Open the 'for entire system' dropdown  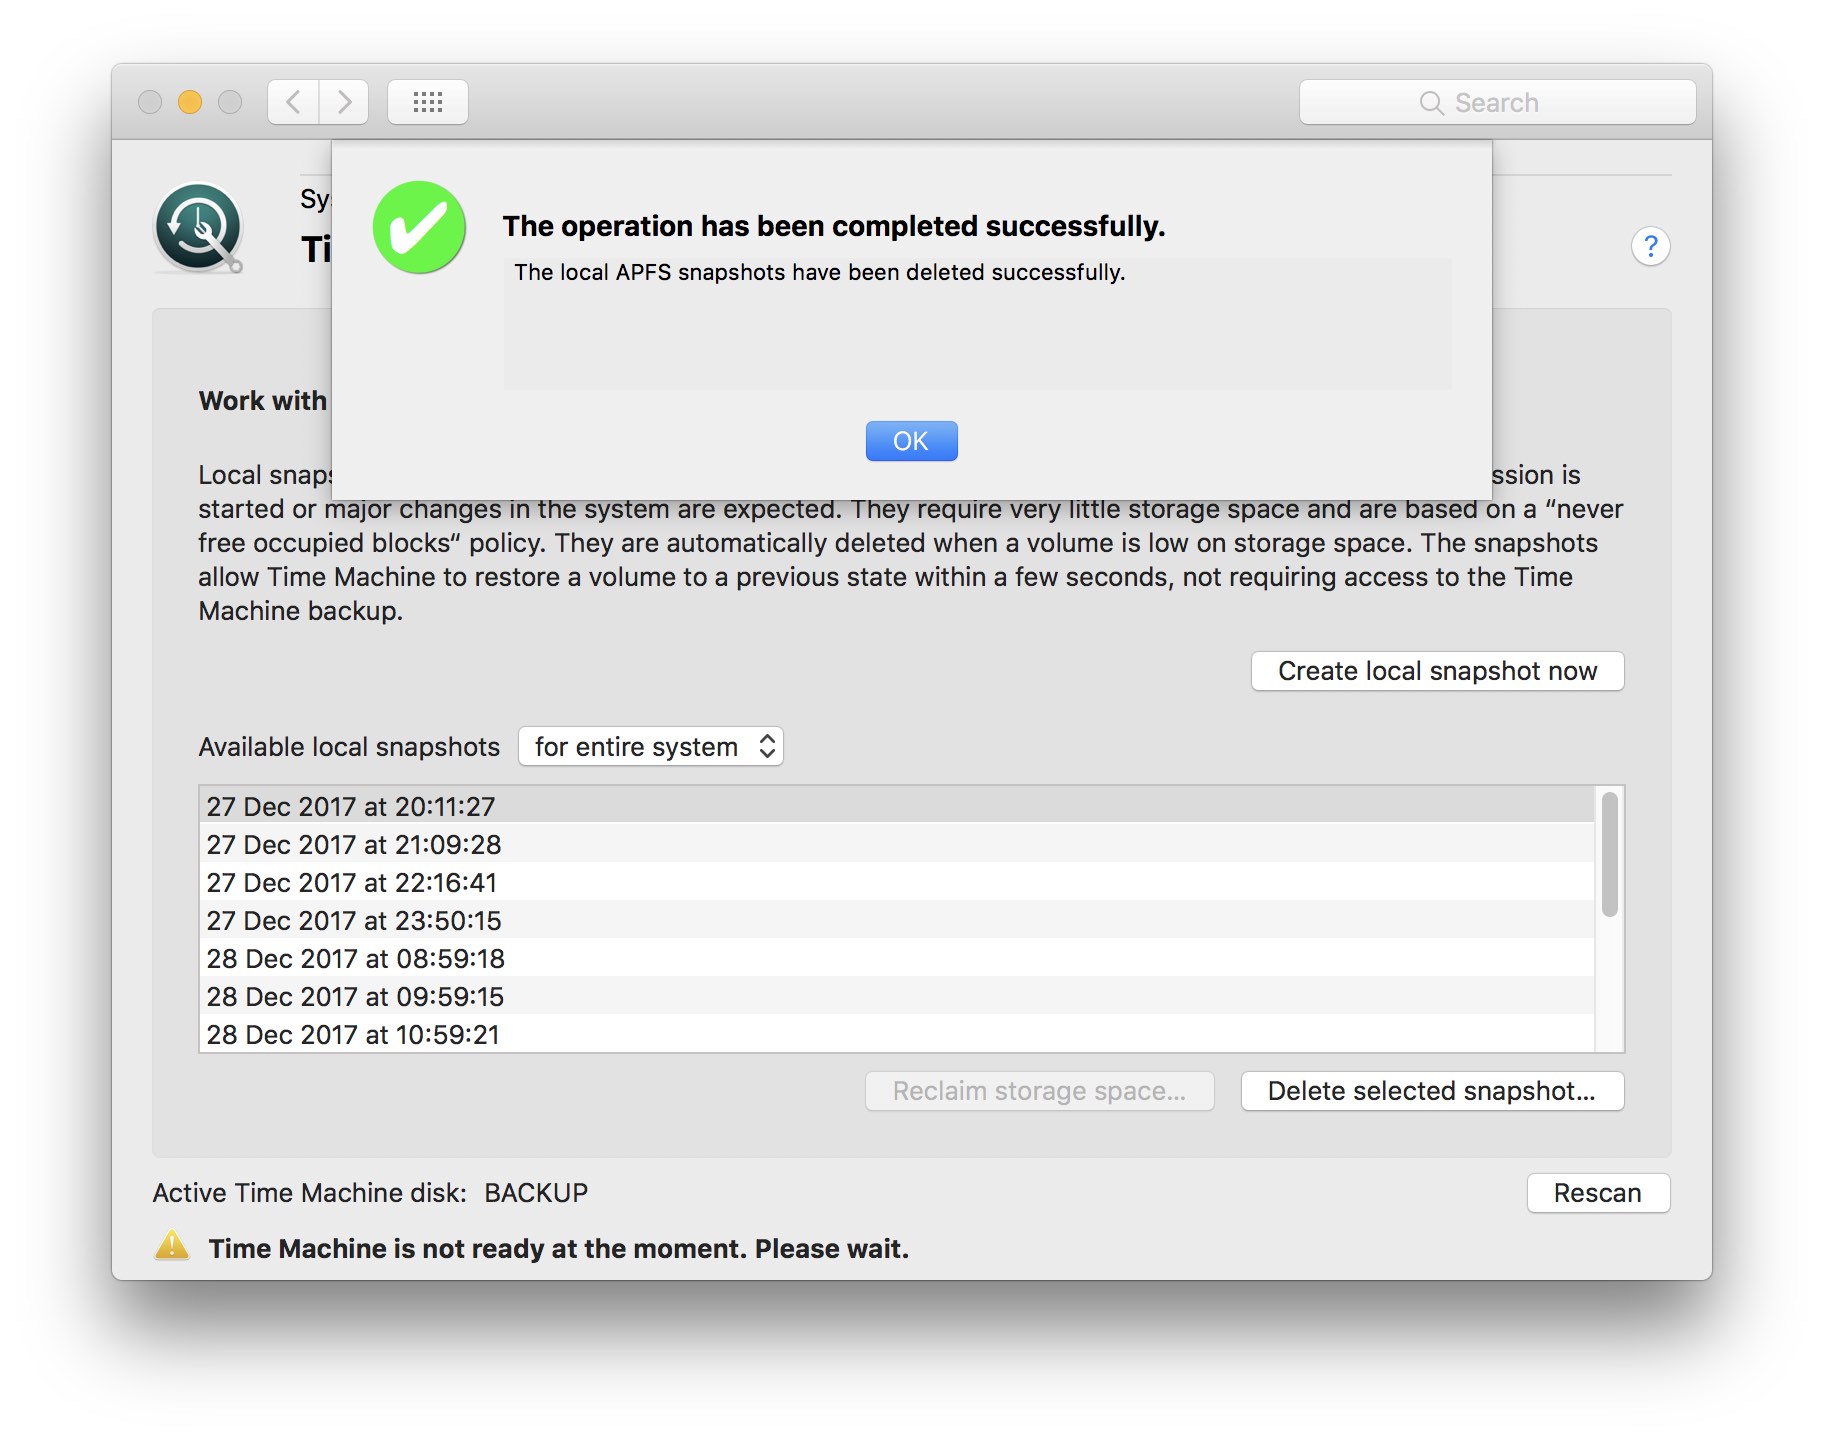[x=651, y=747]
